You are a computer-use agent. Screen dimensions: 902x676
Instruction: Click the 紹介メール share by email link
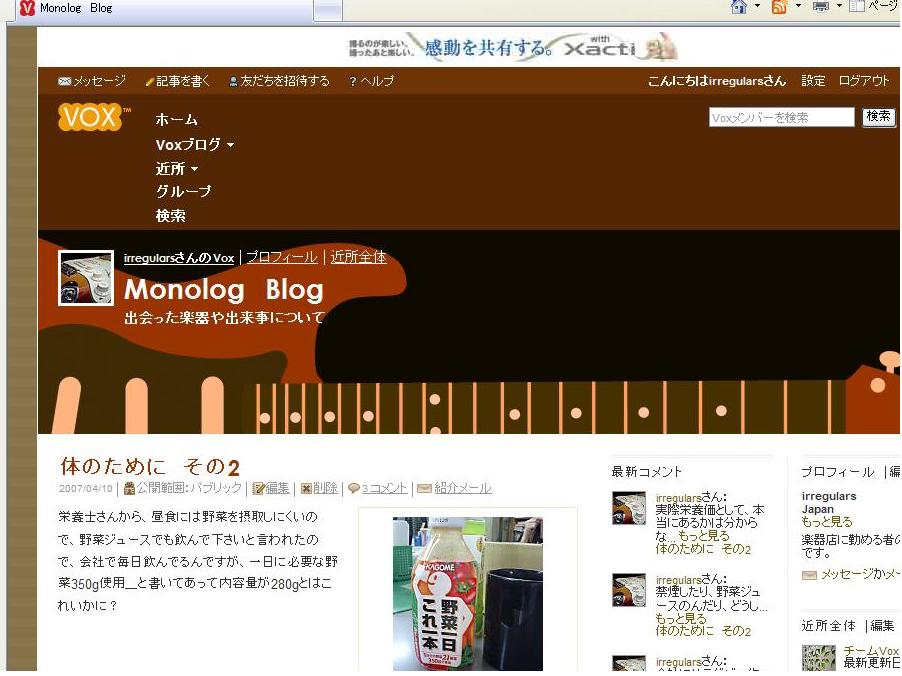coord(463,488)
